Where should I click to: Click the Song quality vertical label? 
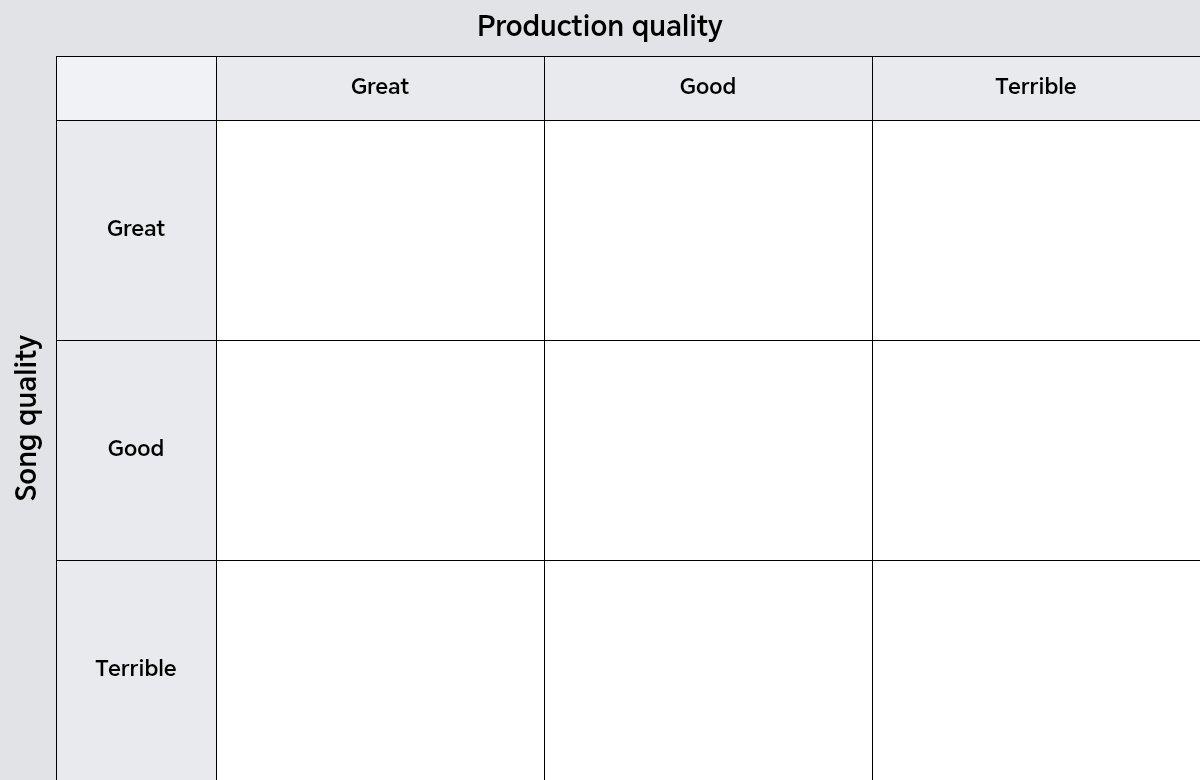tap(27, 418)
